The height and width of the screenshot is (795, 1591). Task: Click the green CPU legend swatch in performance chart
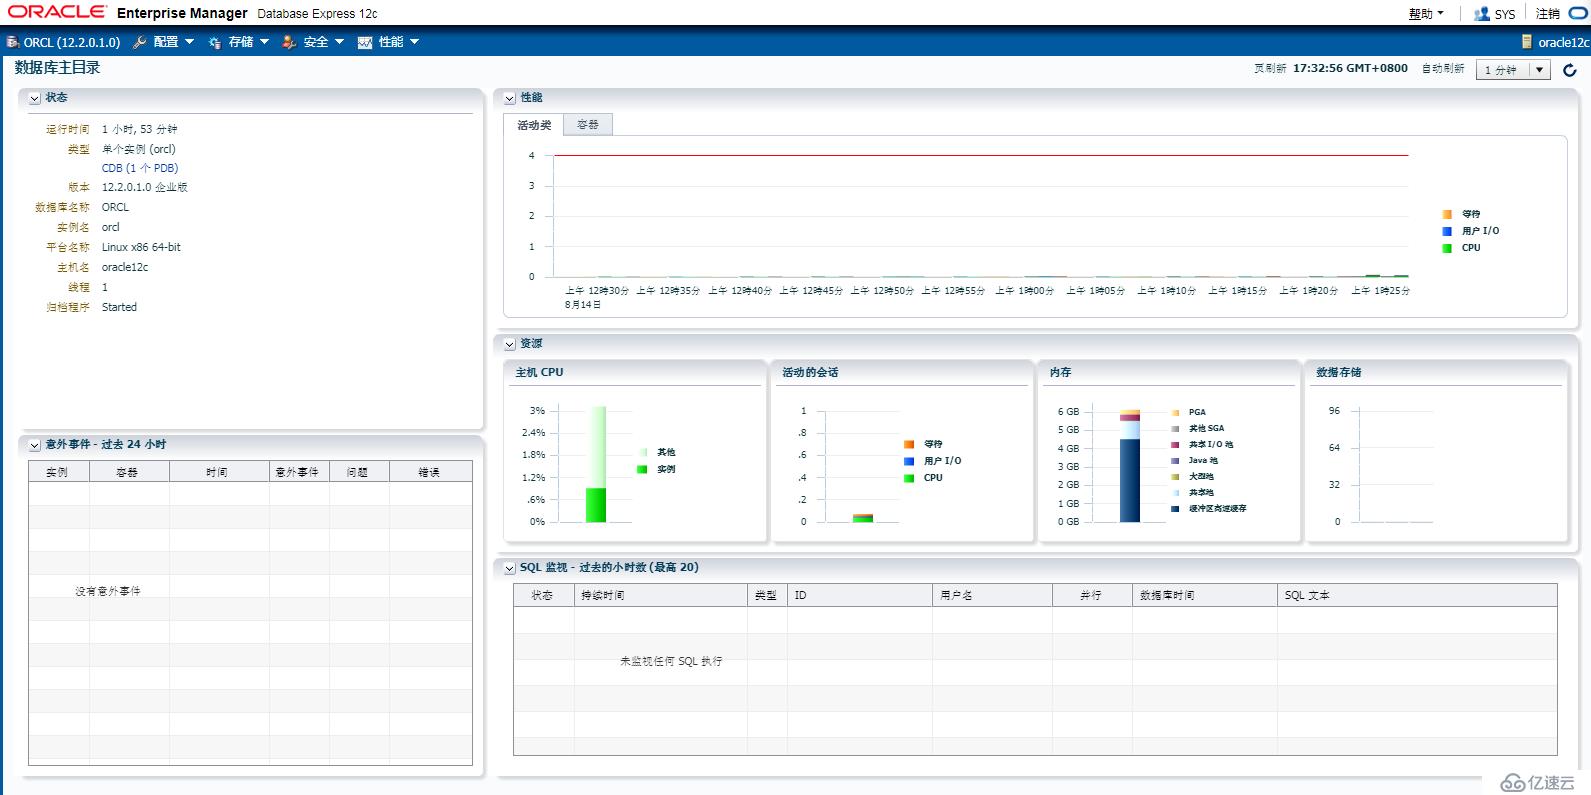(x=1447, y=248)
